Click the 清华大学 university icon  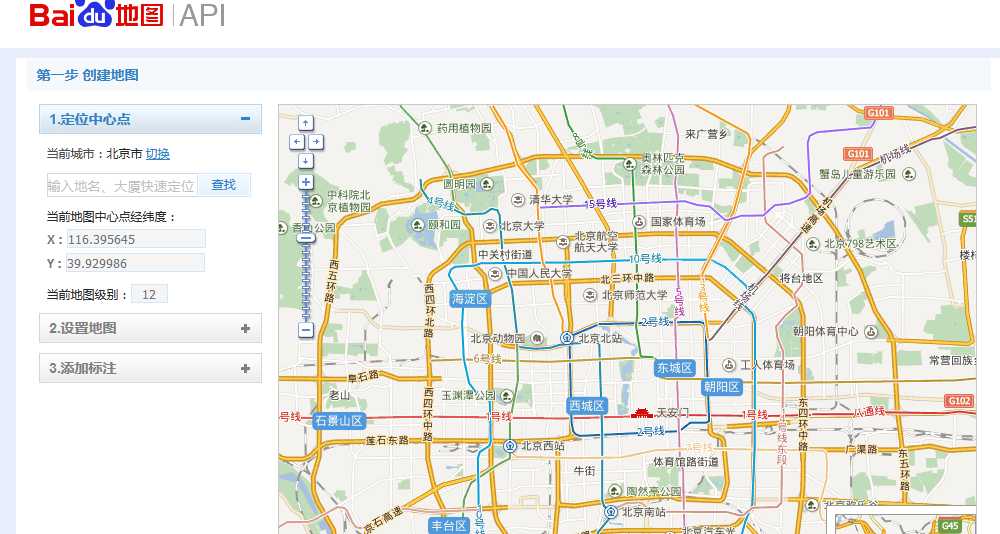click(x=518, y=200)
